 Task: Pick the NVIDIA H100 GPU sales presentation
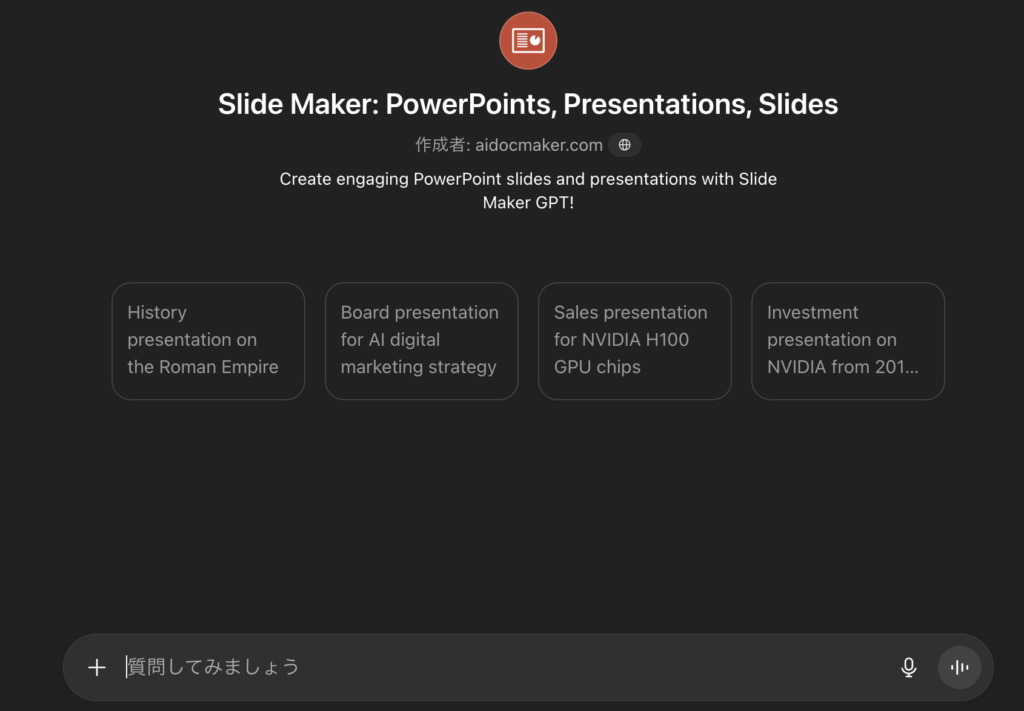pyautogui.click(x=634, y=341)
